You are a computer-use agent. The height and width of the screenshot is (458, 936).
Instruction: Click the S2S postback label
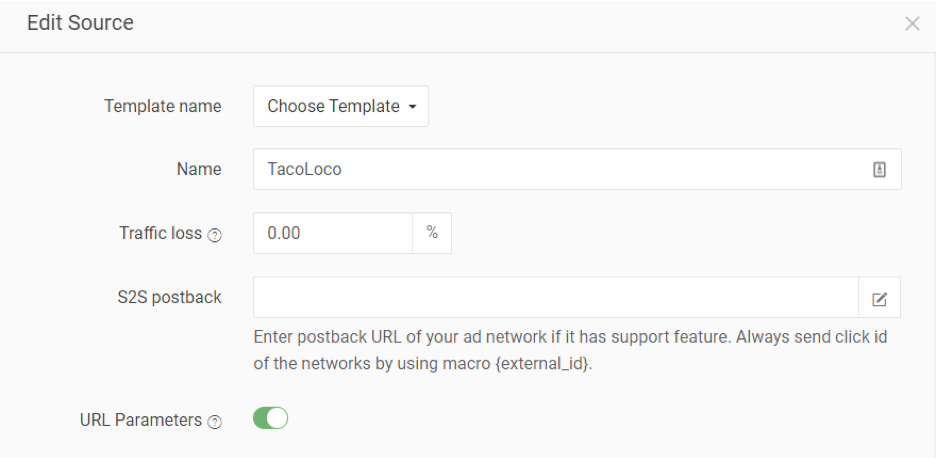click(x=169, y=297)
